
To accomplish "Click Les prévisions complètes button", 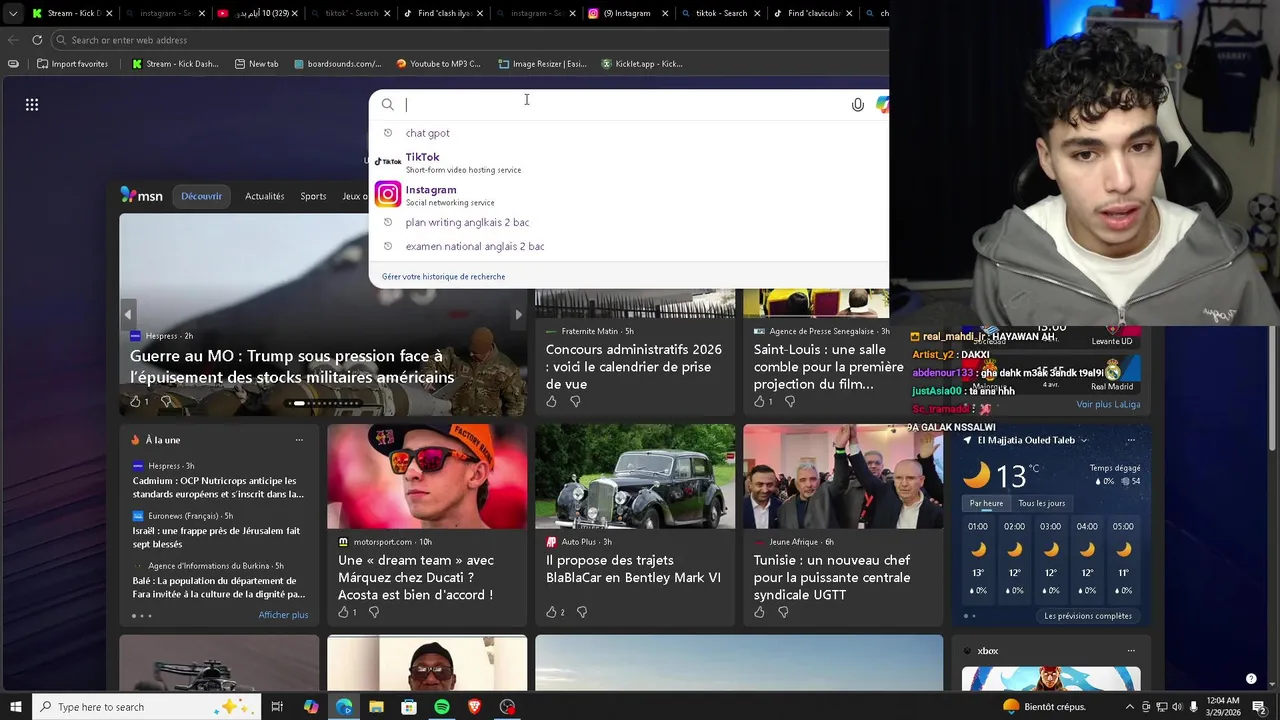I will click(x=1088, y=616).
